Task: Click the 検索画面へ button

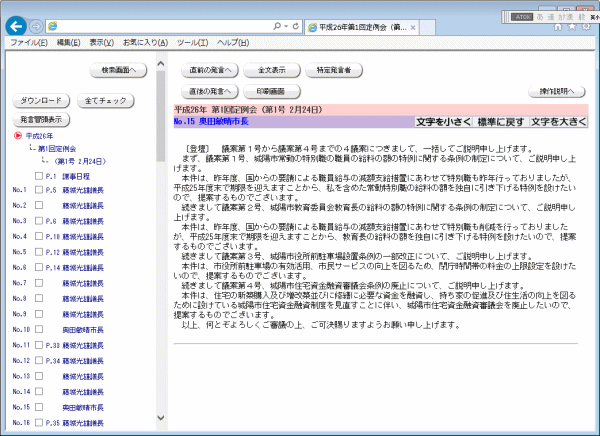Action: click(118, 70)
